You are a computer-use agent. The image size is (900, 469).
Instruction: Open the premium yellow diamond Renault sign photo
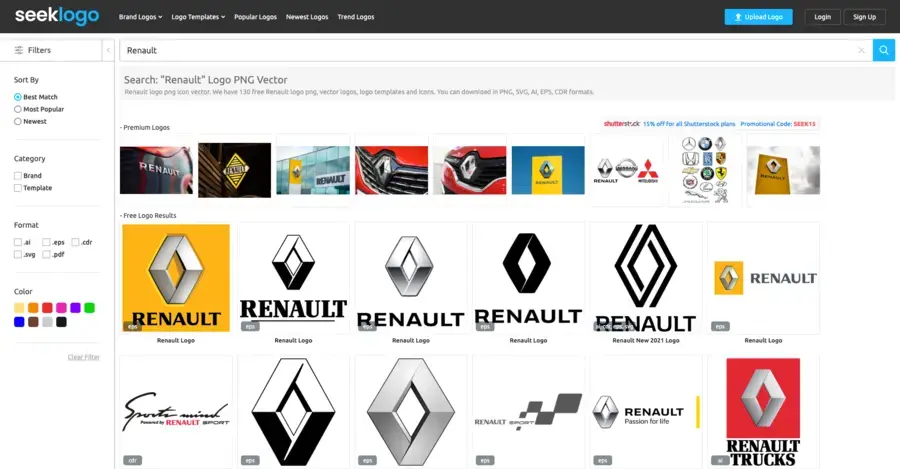[x=234, y=170]
